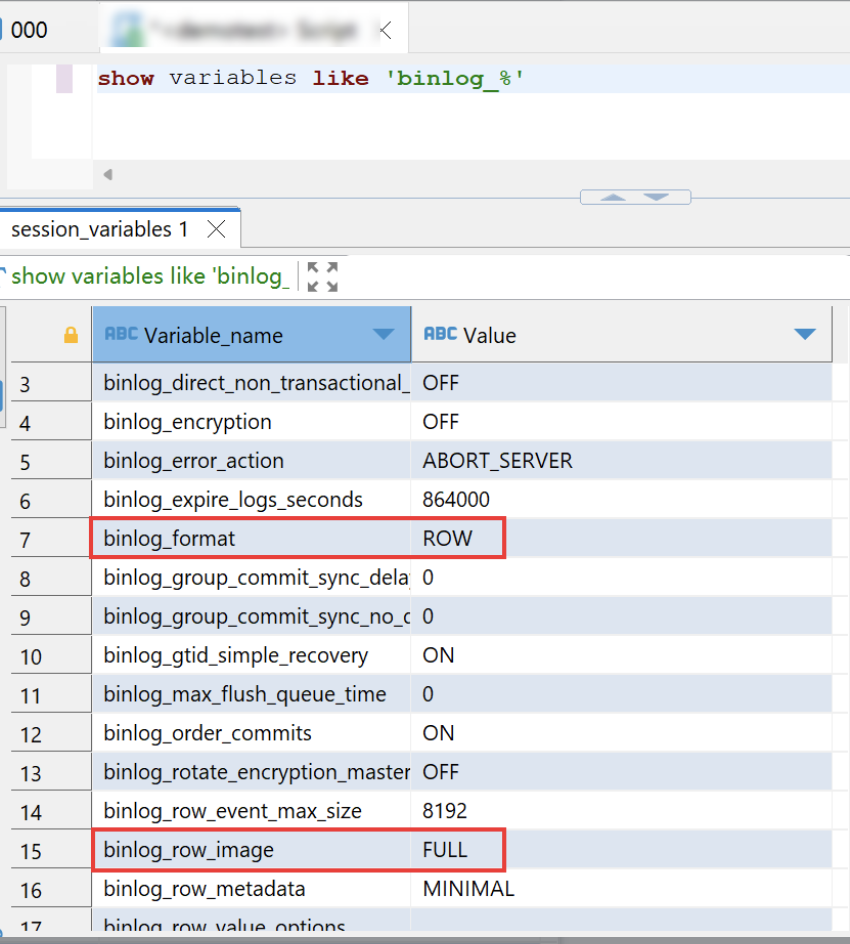
Task: Click the ABC type icon on Variable_name column
Action: (120, 334)
